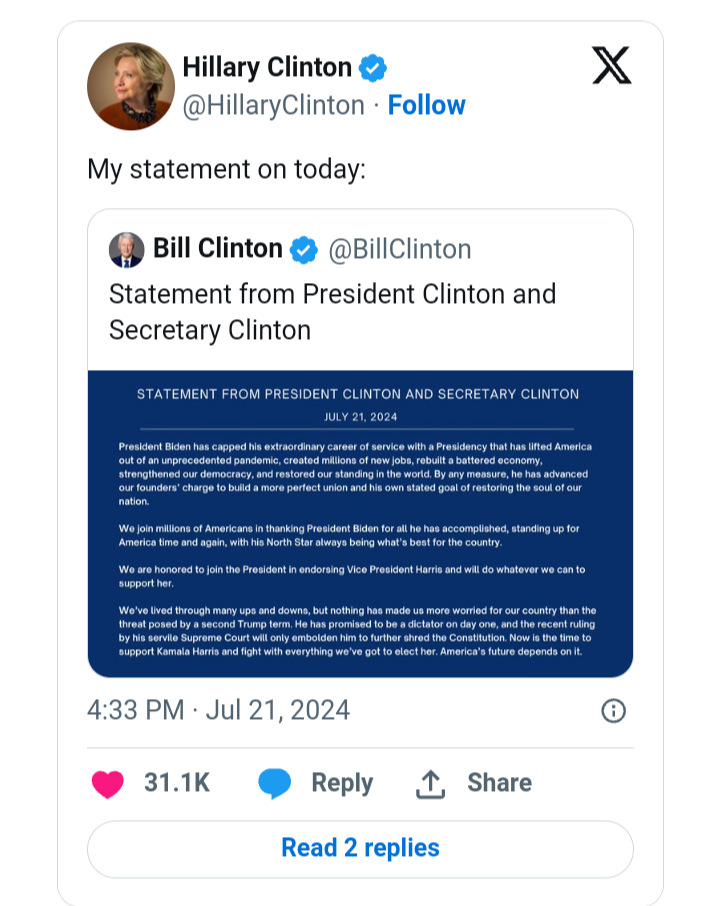Click the pink heart like icon
This screenshot has height=906, width=720.
(107, 784)
